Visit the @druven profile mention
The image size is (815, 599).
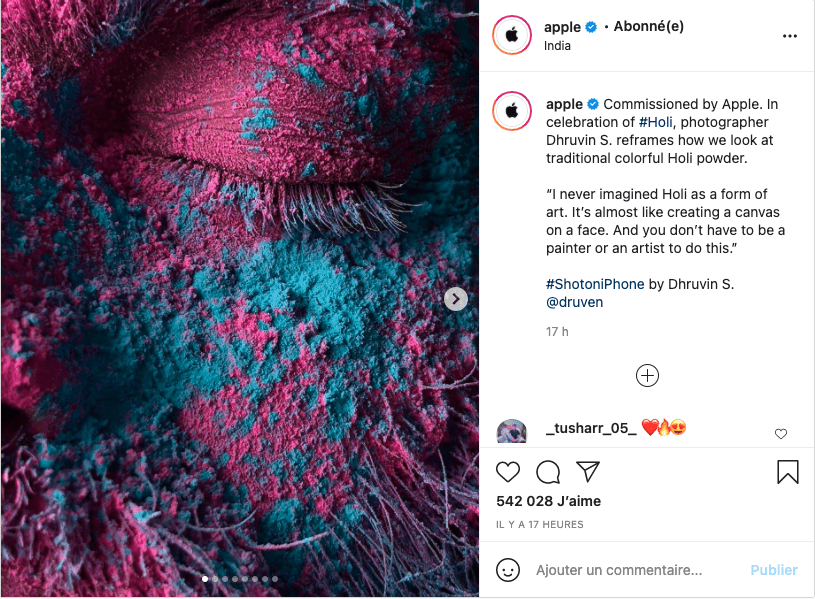574,302
